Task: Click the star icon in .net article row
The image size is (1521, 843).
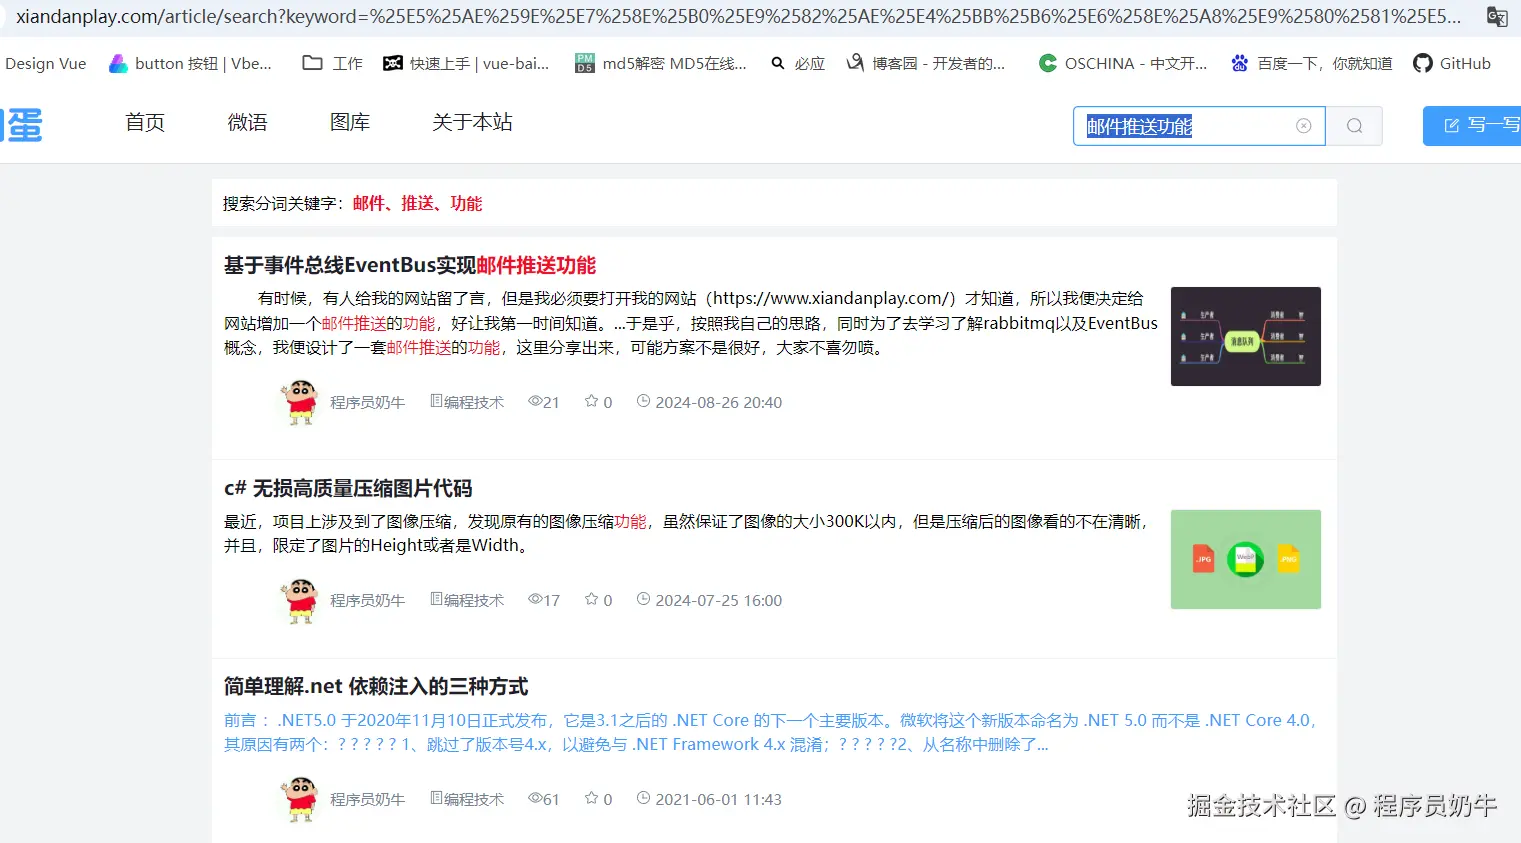Action: coord(591,798)
